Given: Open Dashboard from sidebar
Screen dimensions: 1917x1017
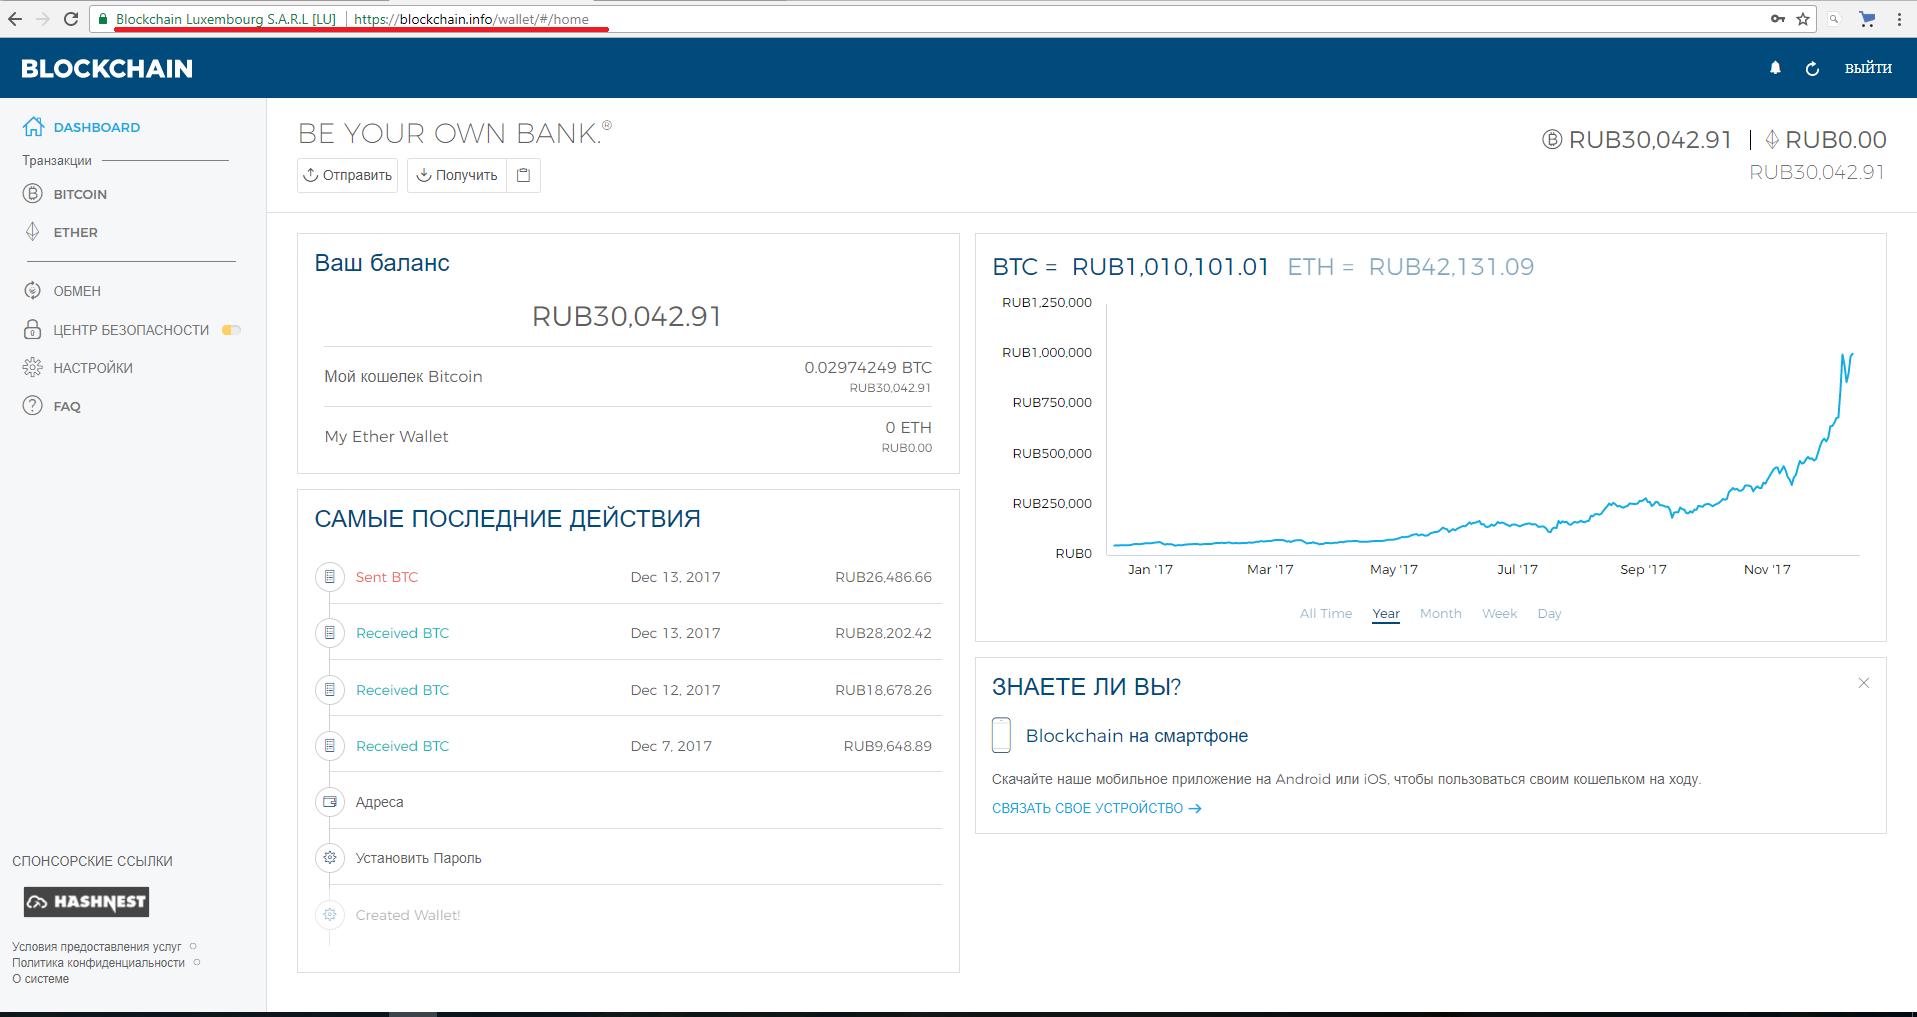Looking at the screenshot, I should pos(82,127).
